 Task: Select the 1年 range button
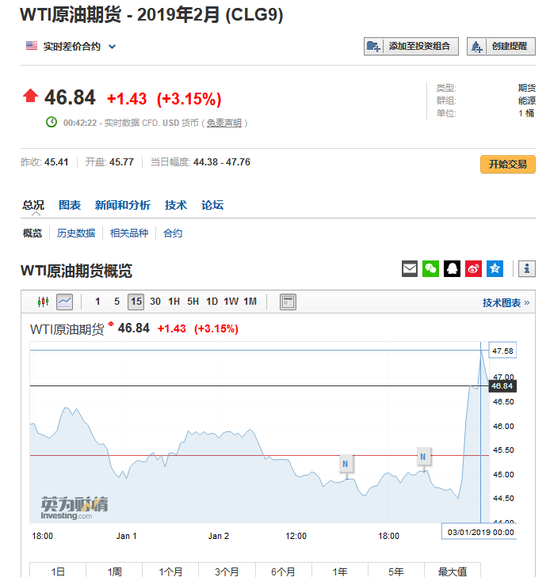340,570
